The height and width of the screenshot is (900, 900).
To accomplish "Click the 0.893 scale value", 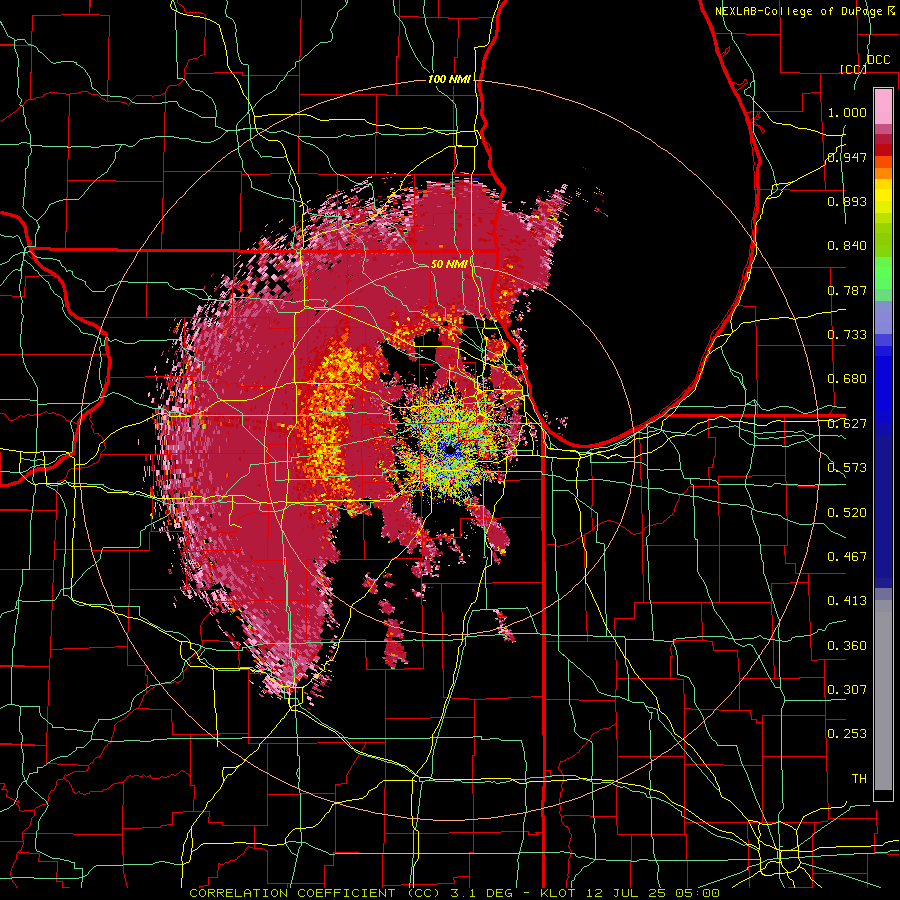I will coord(847,201).
